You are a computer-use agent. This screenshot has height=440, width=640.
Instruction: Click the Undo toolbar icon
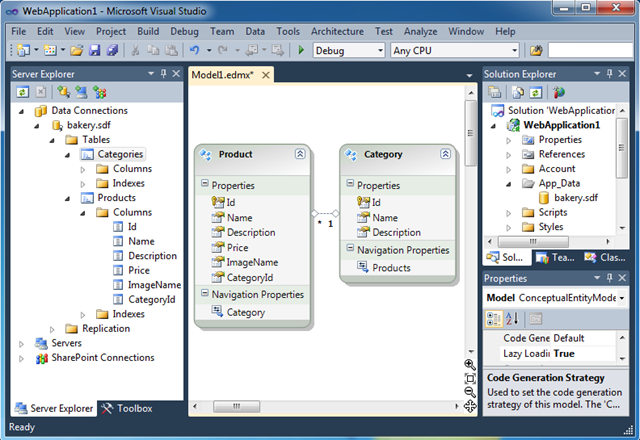[x=195, y=50]
